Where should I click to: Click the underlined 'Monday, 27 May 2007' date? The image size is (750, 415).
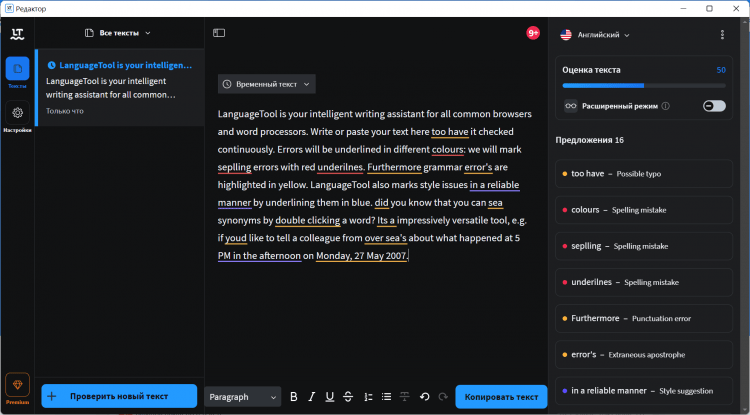point(361,256)
